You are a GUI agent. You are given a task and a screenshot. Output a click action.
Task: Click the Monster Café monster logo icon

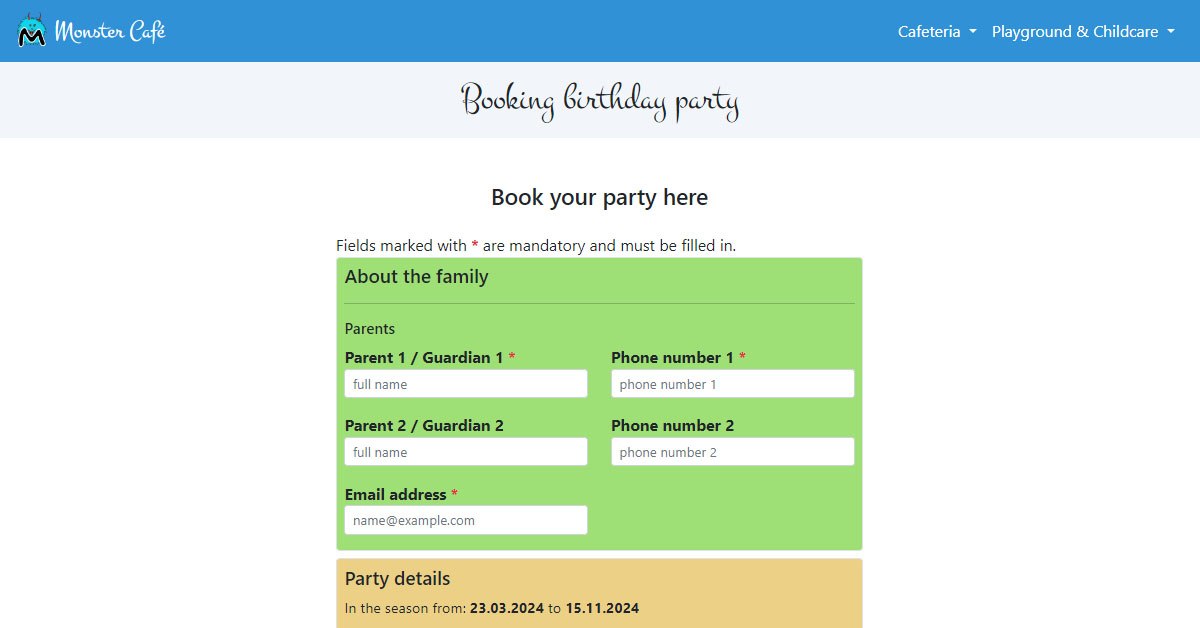pos(30,30)
